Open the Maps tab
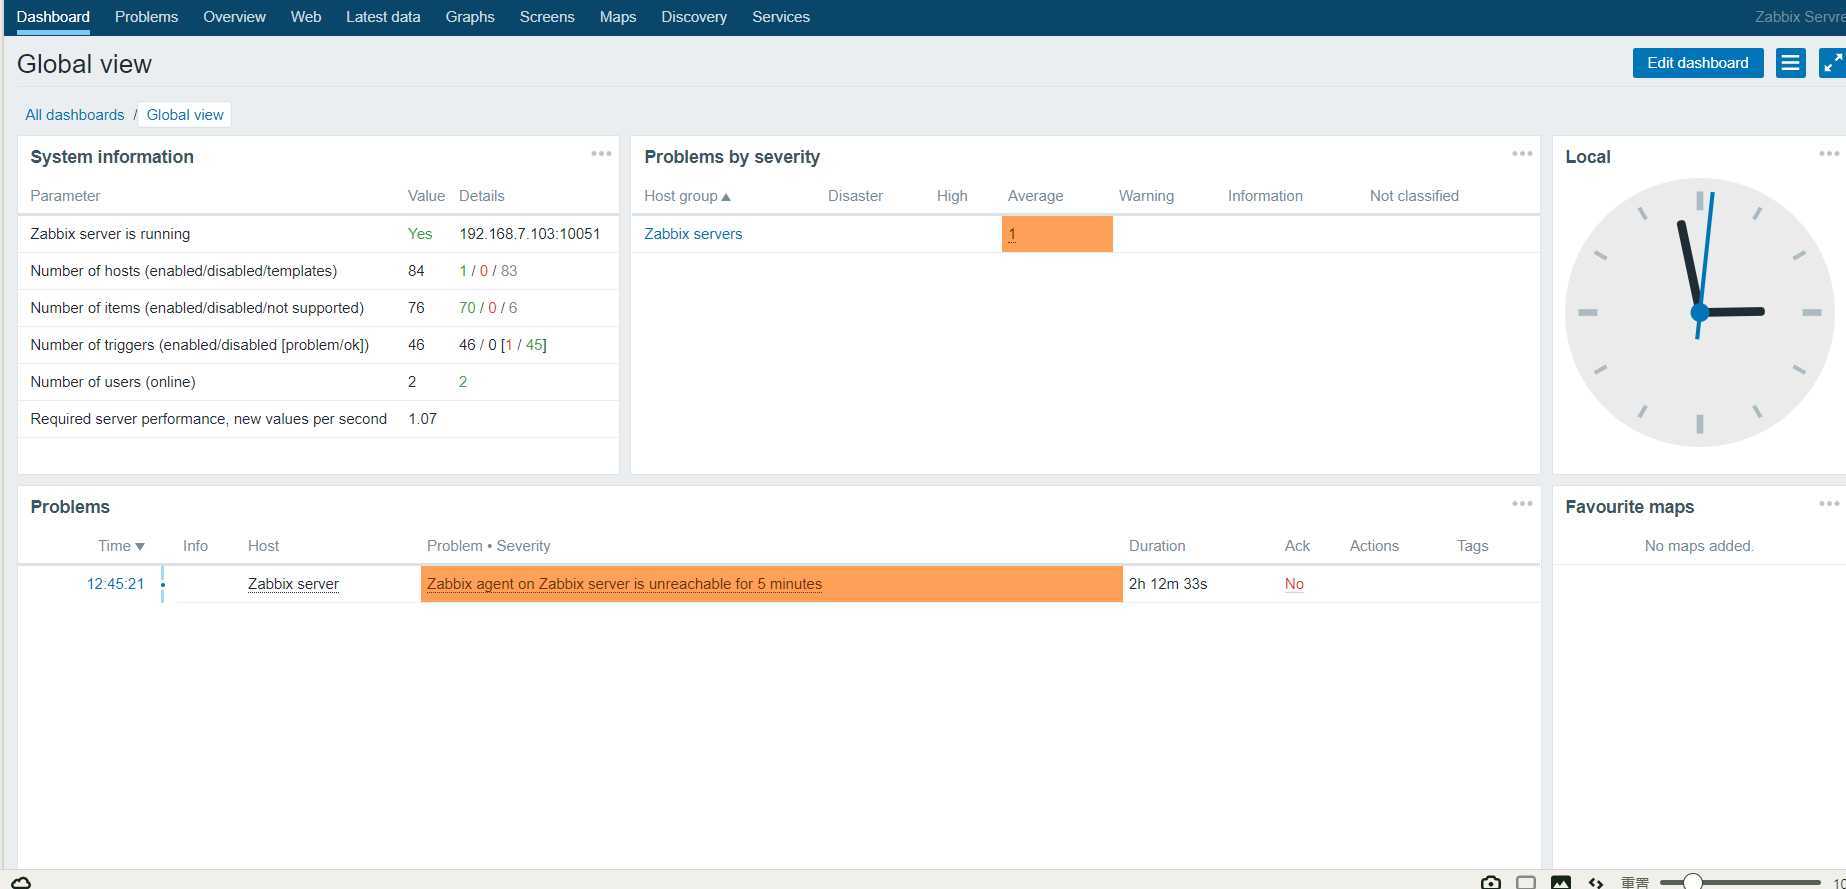The image size is (1846, 889). pyautogui.click(x=618, y=17)
